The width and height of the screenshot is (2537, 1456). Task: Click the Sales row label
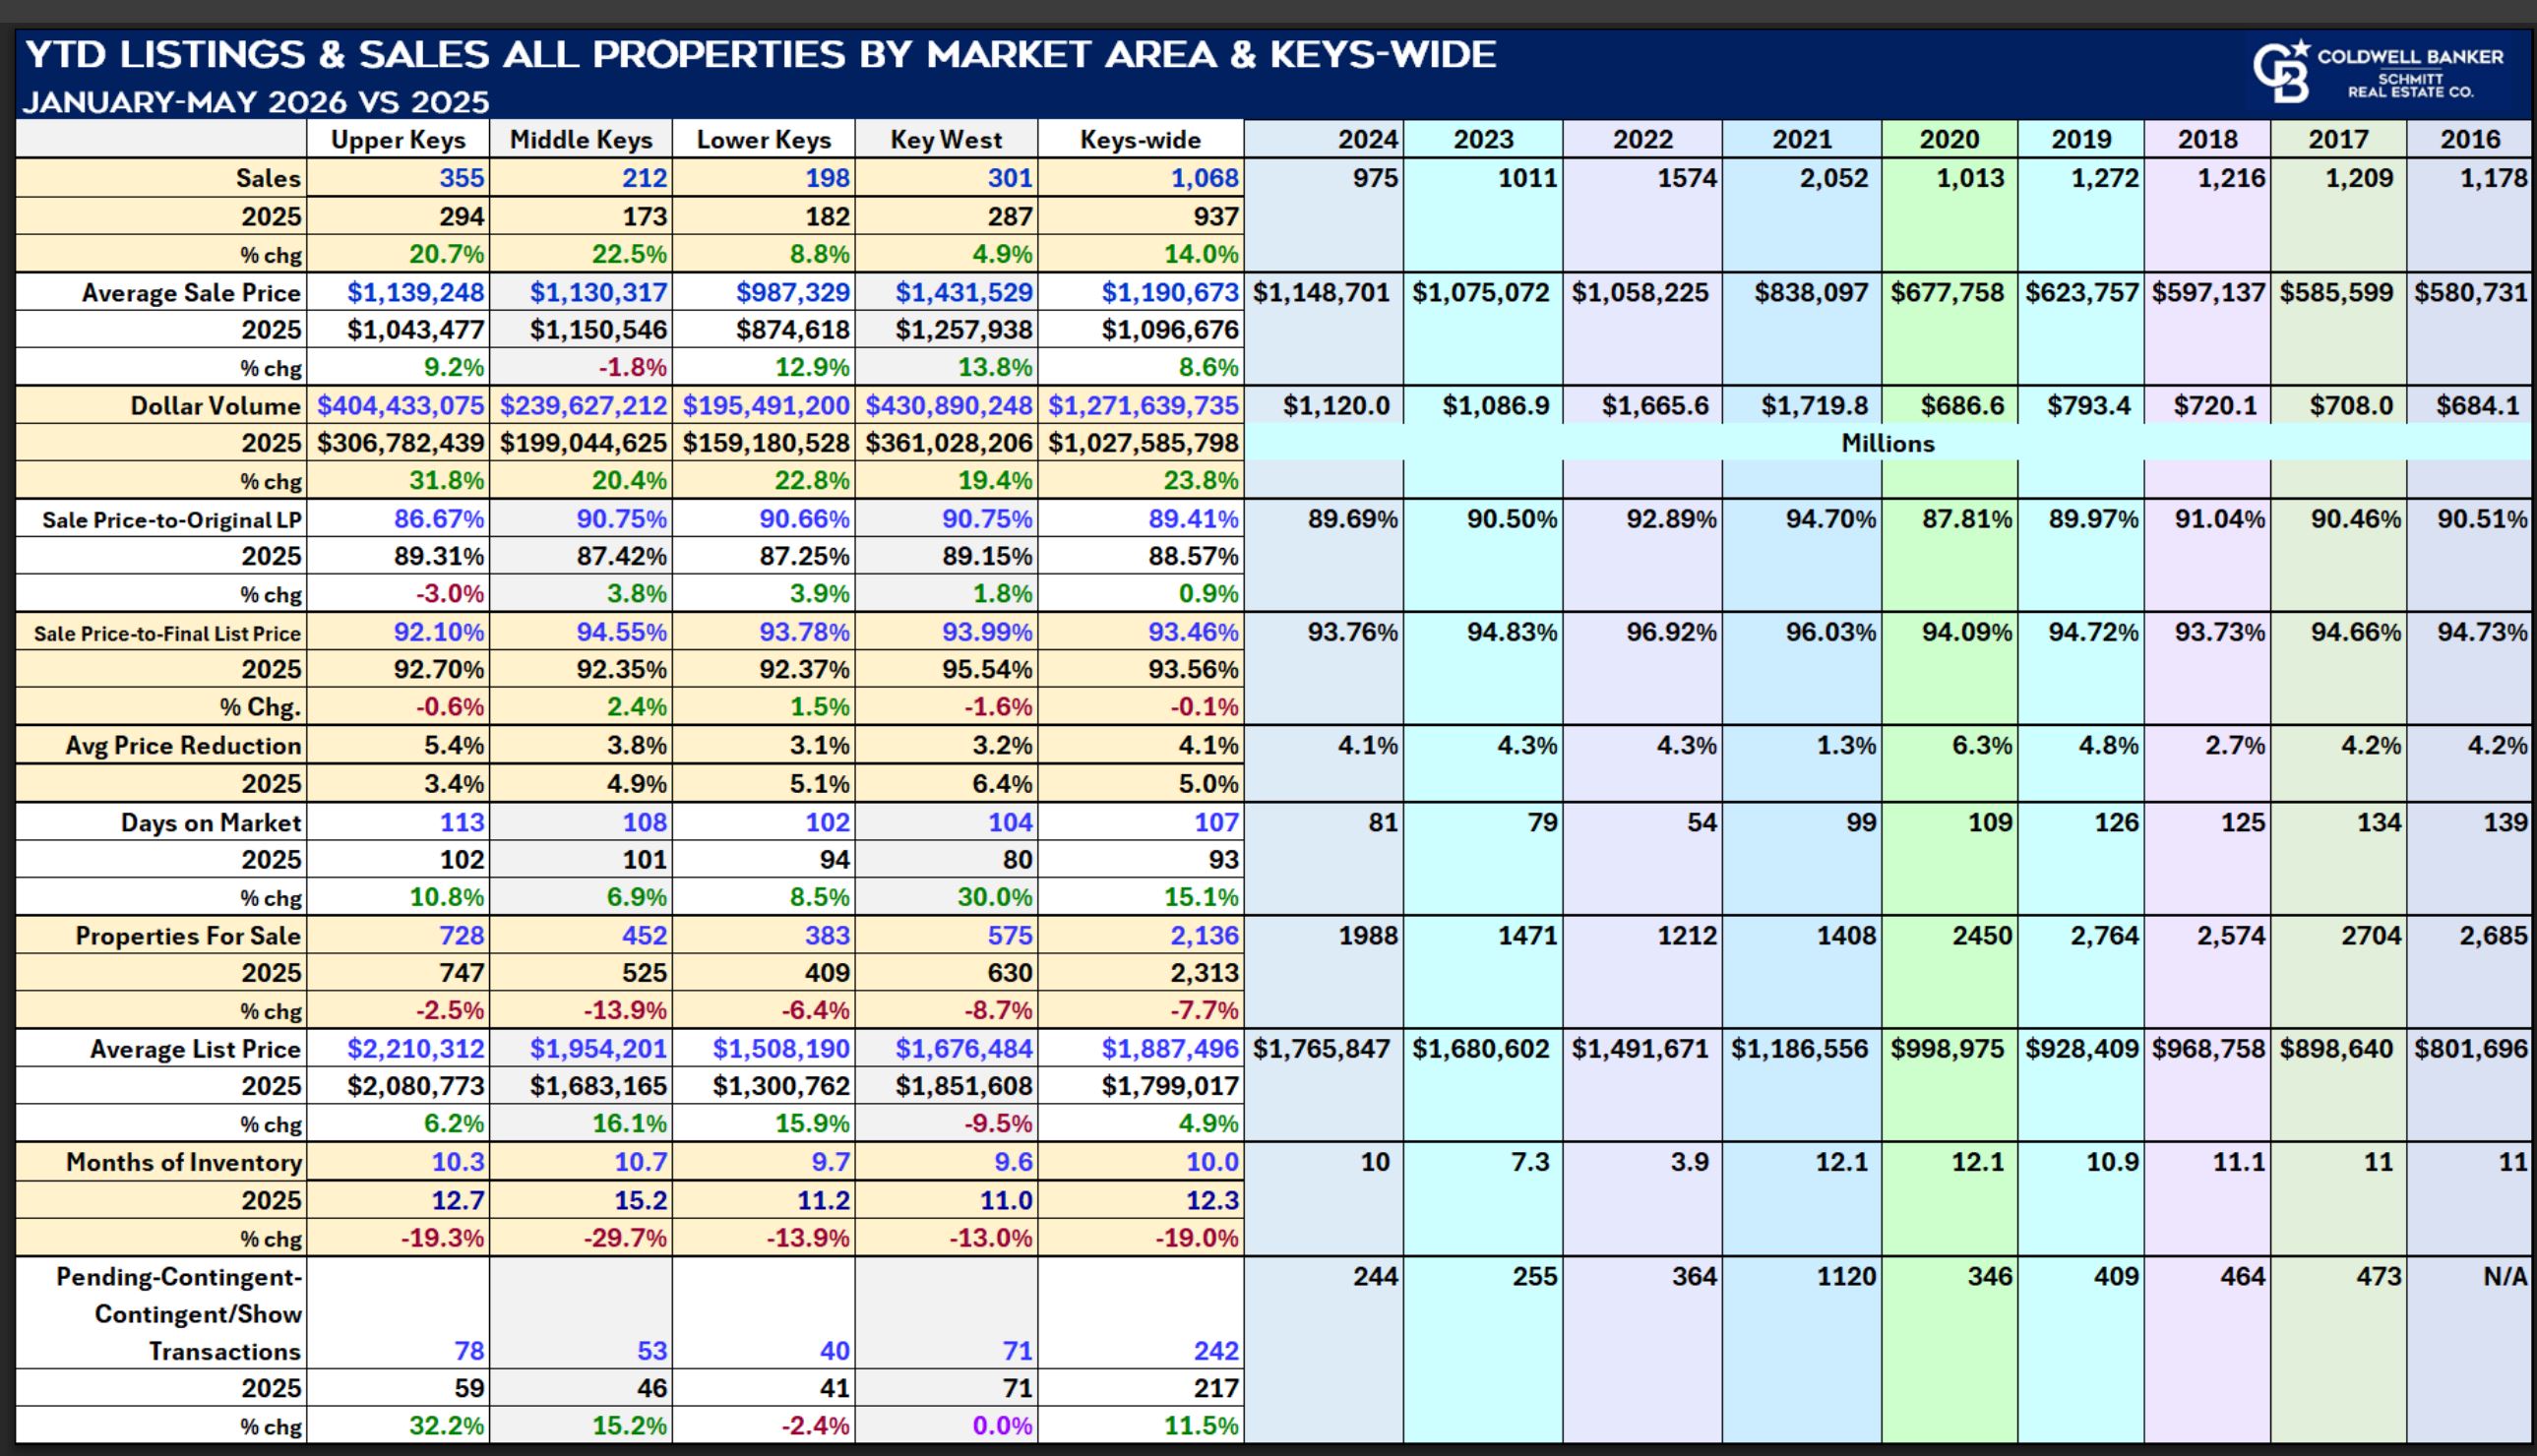point(268,178)
